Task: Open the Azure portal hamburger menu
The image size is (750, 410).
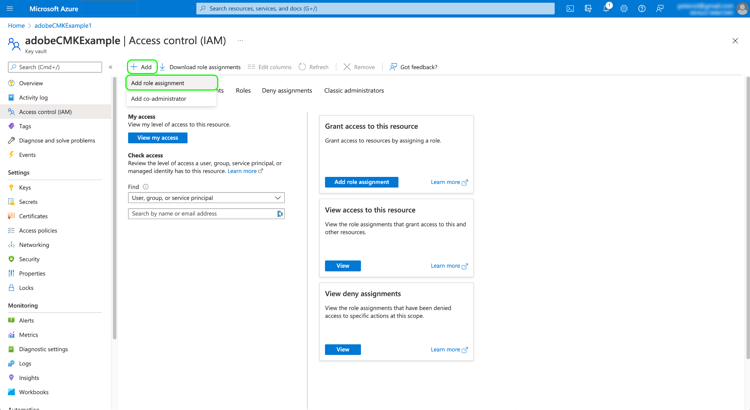Action: [10, 9]
